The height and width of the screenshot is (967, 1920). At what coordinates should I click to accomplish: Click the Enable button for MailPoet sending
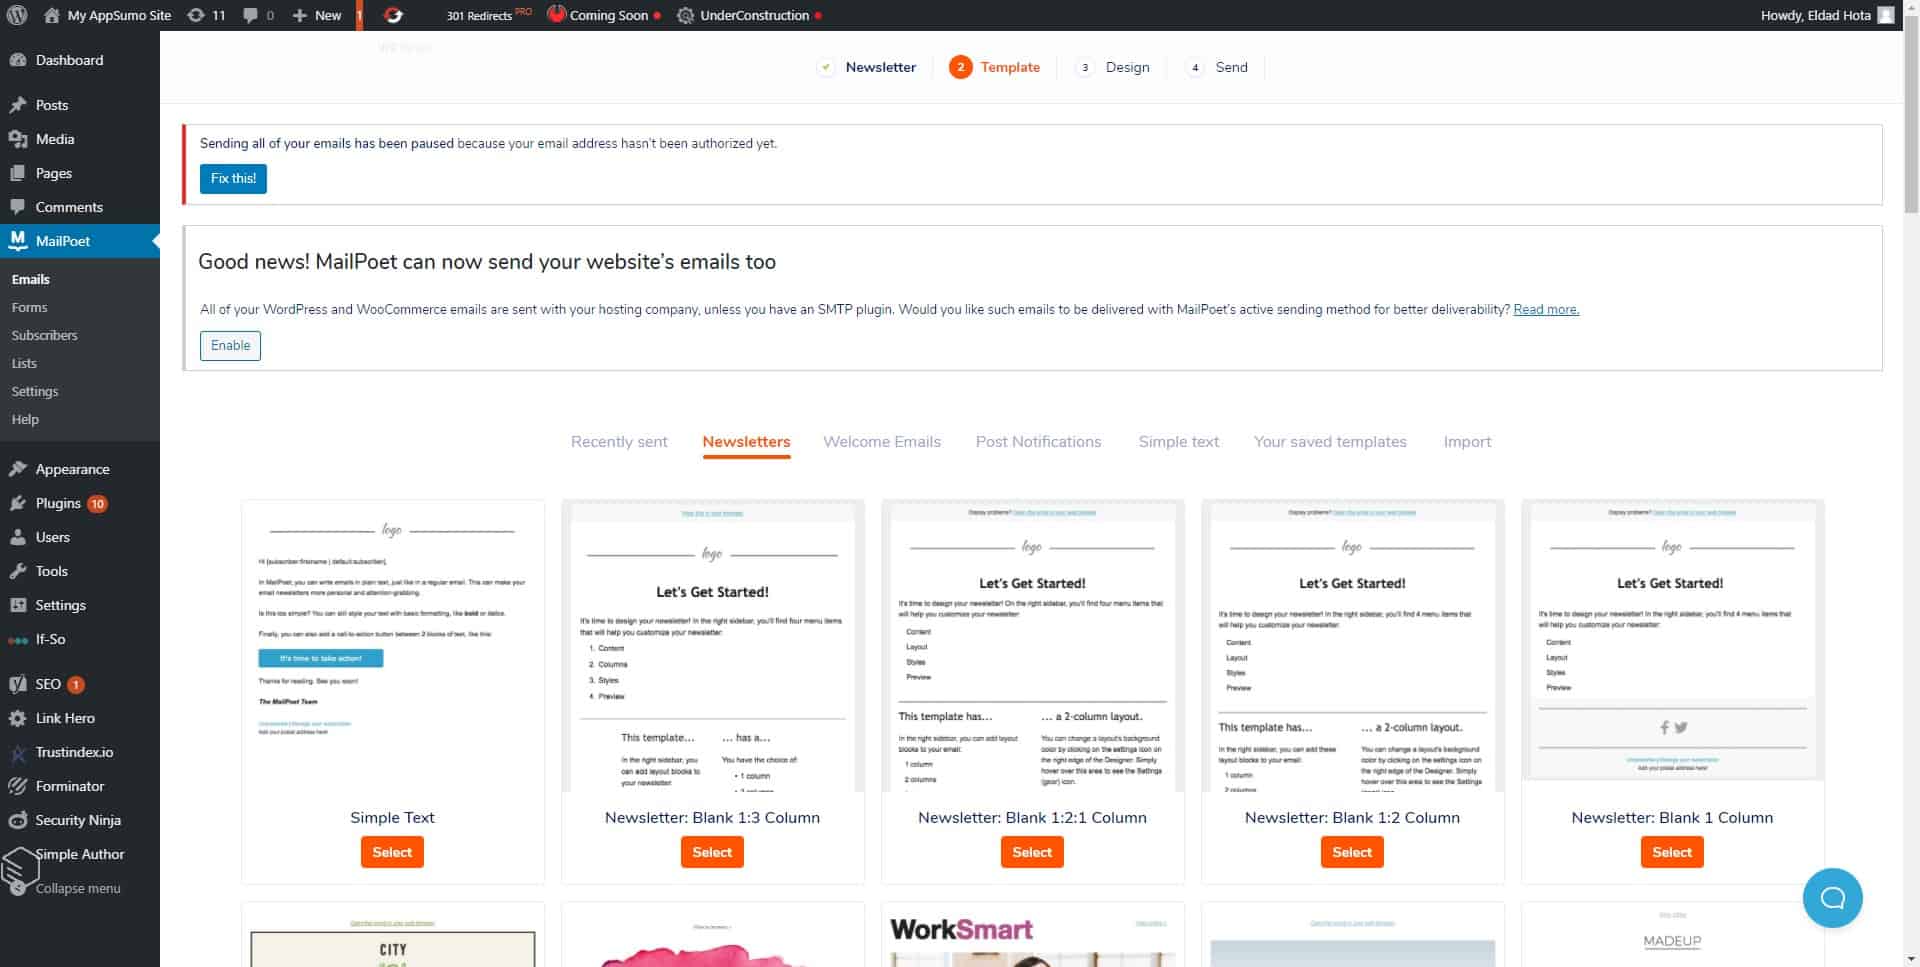tap(230, 346)
